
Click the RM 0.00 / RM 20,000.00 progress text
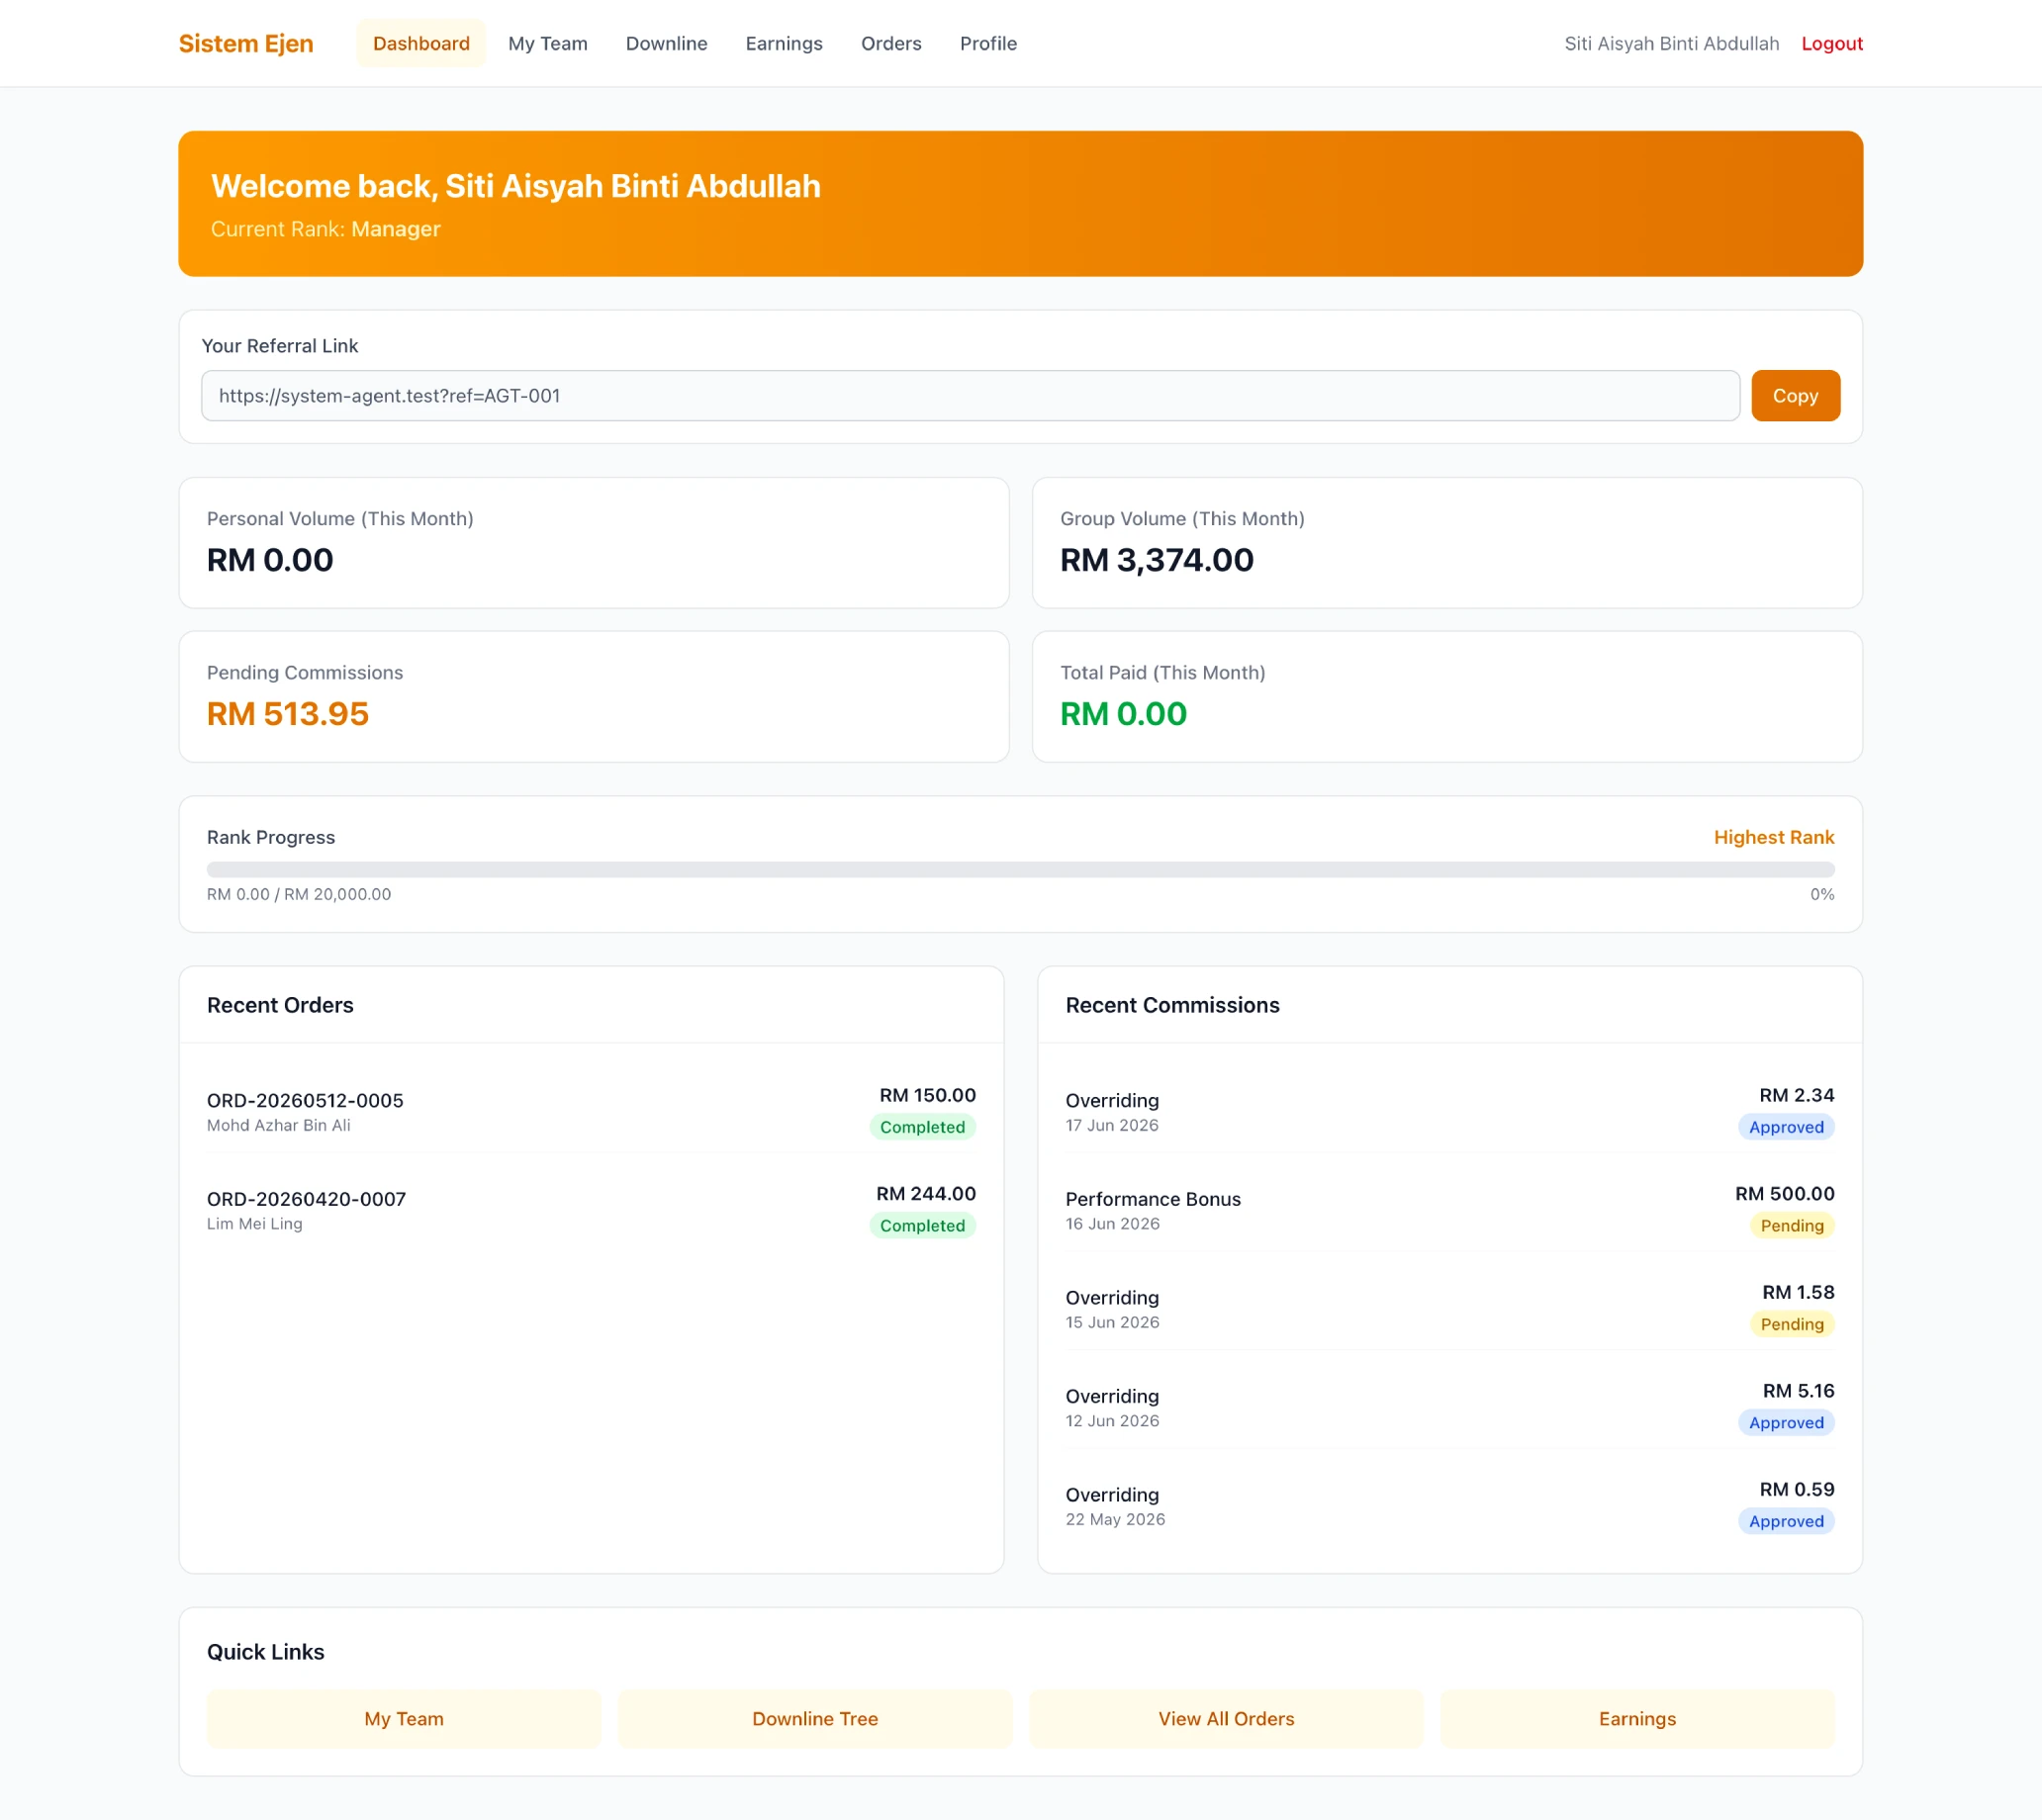(x=298, y=894)
